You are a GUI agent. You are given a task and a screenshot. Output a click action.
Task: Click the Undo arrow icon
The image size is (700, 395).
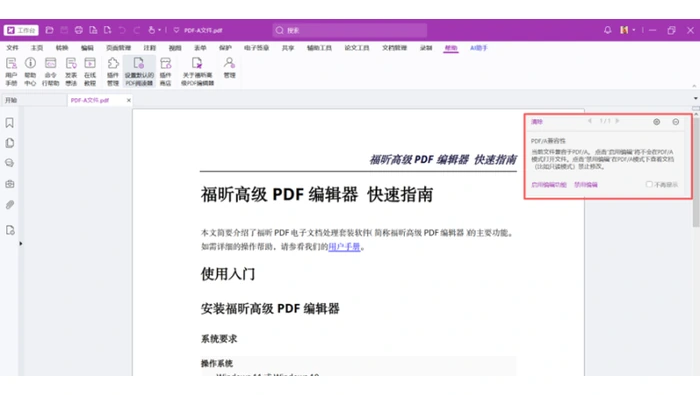click(122, 30)
